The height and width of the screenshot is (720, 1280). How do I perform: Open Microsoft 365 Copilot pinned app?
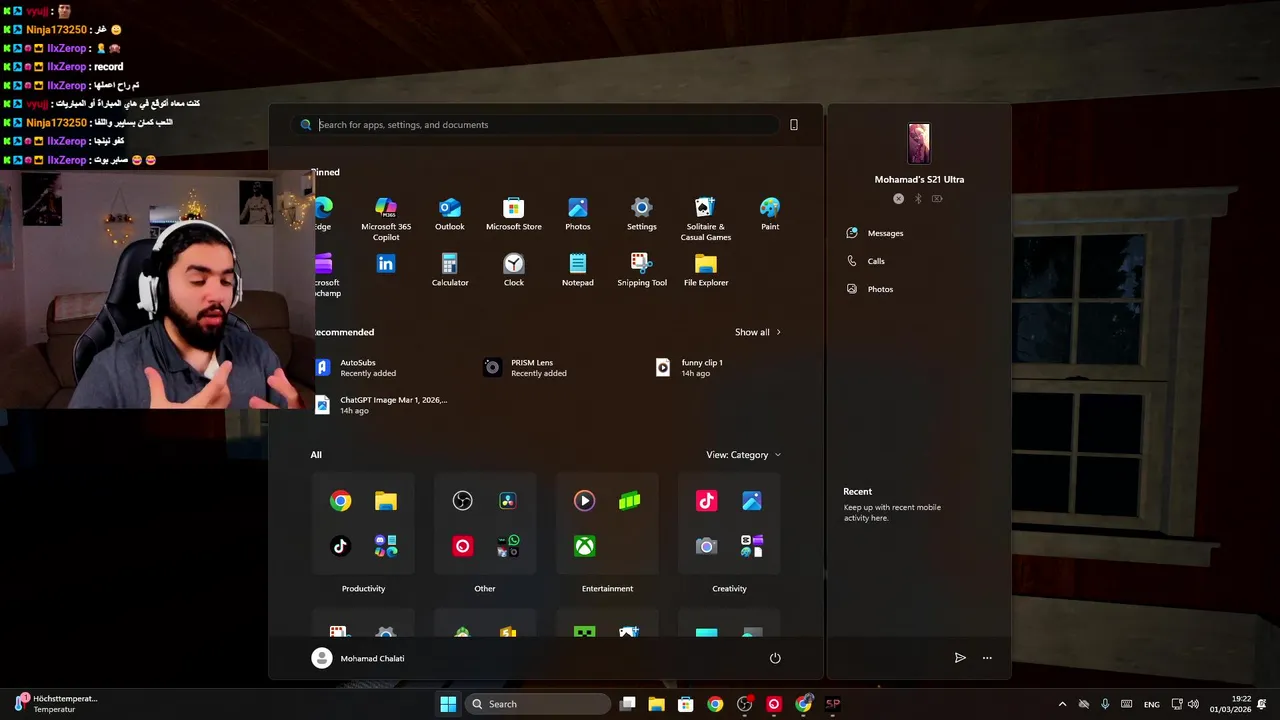click(386, 217)
